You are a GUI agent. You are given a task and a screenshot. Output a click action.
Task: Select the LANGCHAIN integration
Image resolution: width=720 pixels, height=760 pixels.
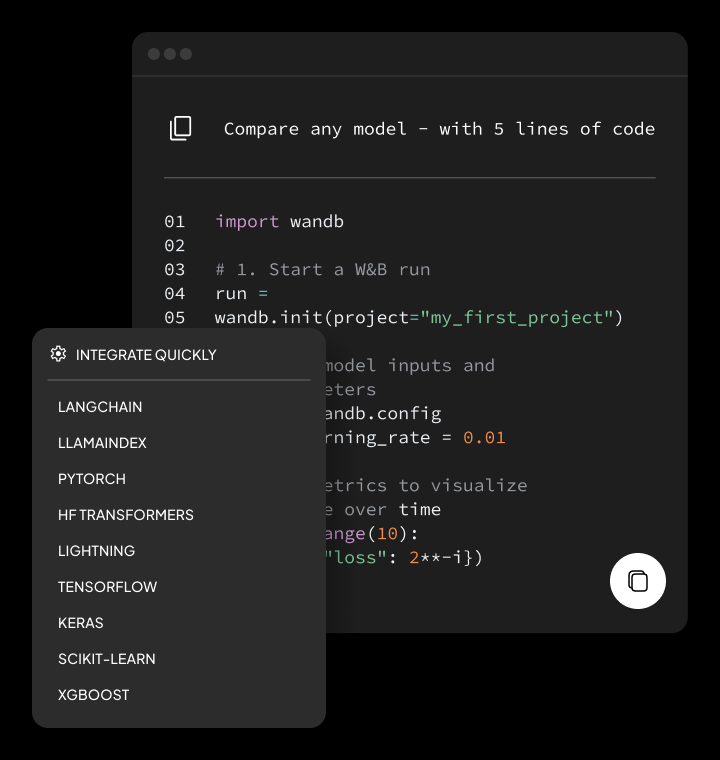click(100, 407)
